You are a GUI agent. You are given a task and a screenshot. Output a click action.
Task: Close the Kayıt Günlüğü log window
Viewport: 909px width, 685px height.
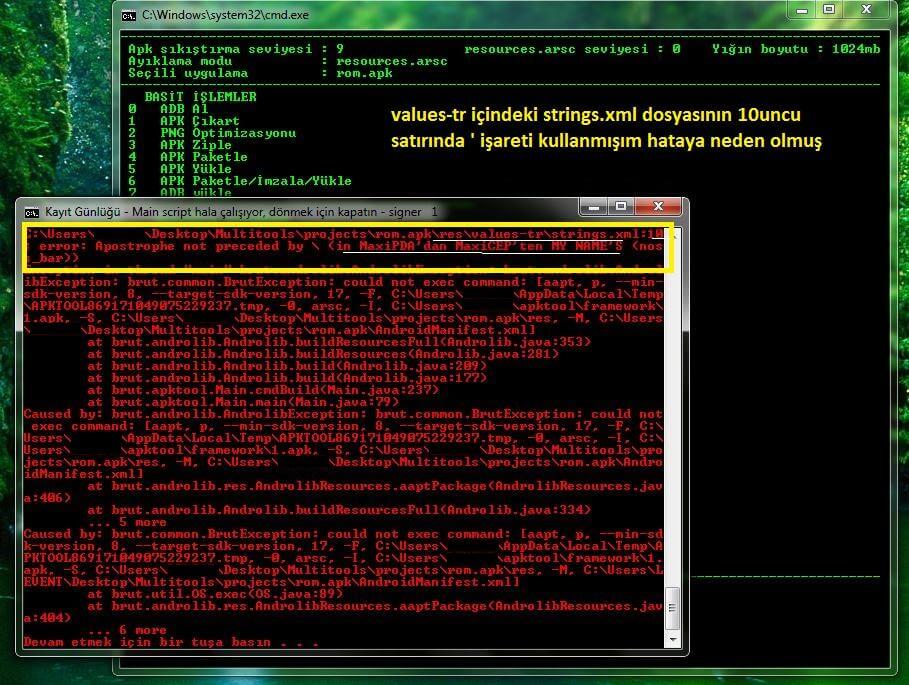(x=659, y=207)
